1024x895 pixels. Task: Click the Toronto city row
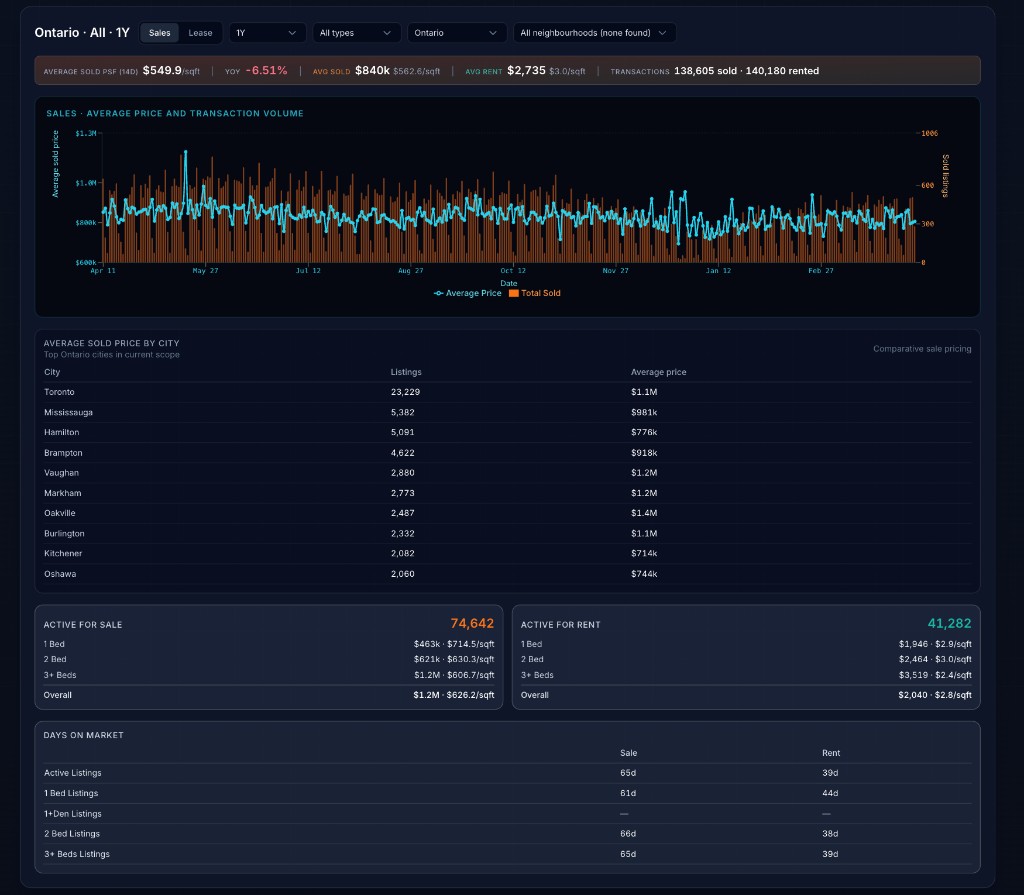click(507, 392)
